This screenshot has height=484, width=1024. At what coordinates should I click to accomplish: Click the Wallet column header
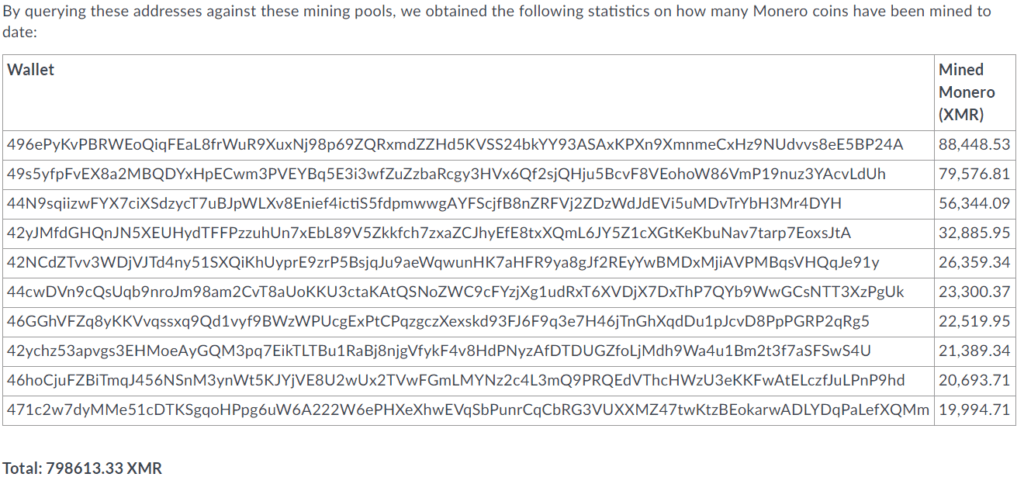(x=30, y=70)
